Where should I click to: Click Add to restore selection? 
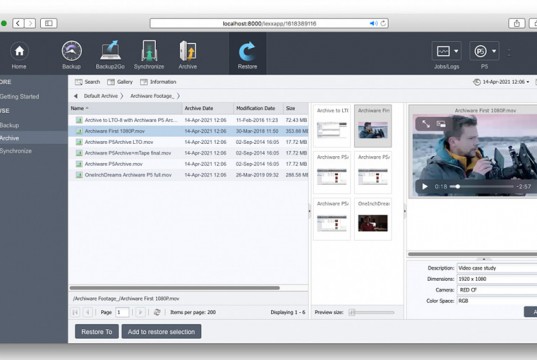(x=161, y=332)
